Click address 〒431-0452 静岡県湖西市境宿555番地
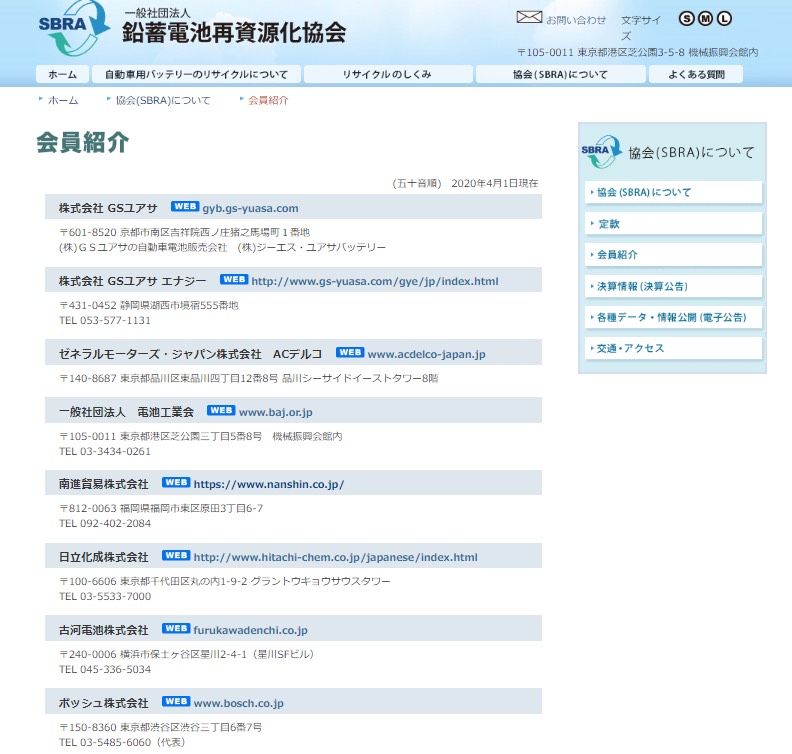This screenshot has width=792, height=754. pos(149,305)
